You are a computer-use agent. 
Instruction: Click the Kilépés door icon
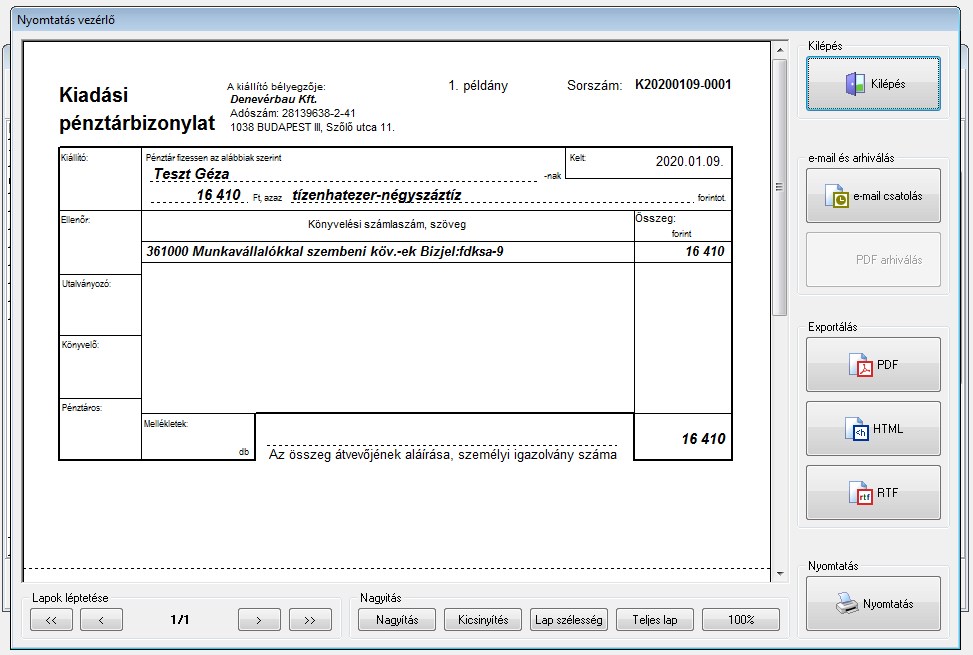click(x=854, y=84)
